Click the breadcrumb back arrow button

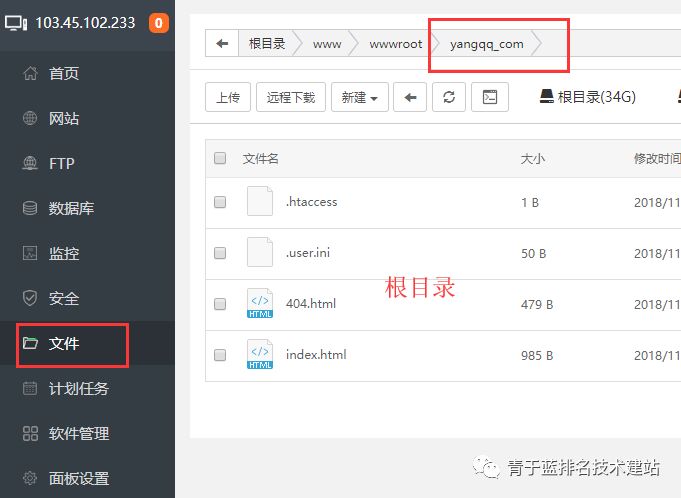click(222, 43)
